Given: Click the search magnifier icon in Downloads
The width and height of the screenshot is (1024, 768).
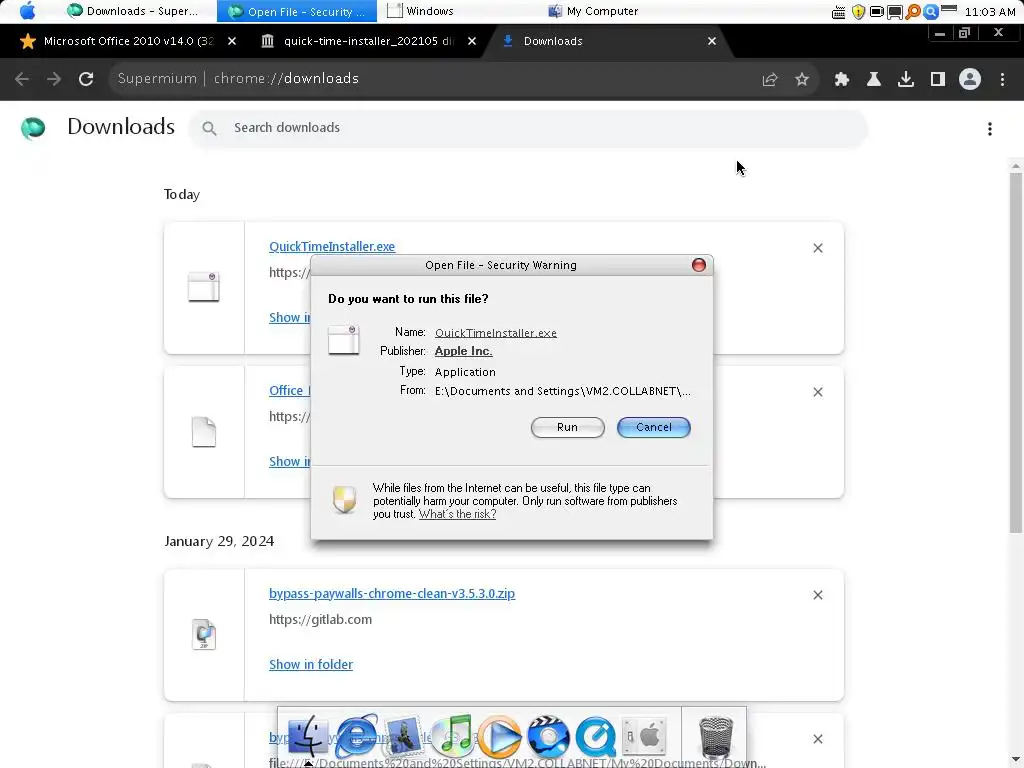Looking at the screenshot, I should click(x=209, y=129).
